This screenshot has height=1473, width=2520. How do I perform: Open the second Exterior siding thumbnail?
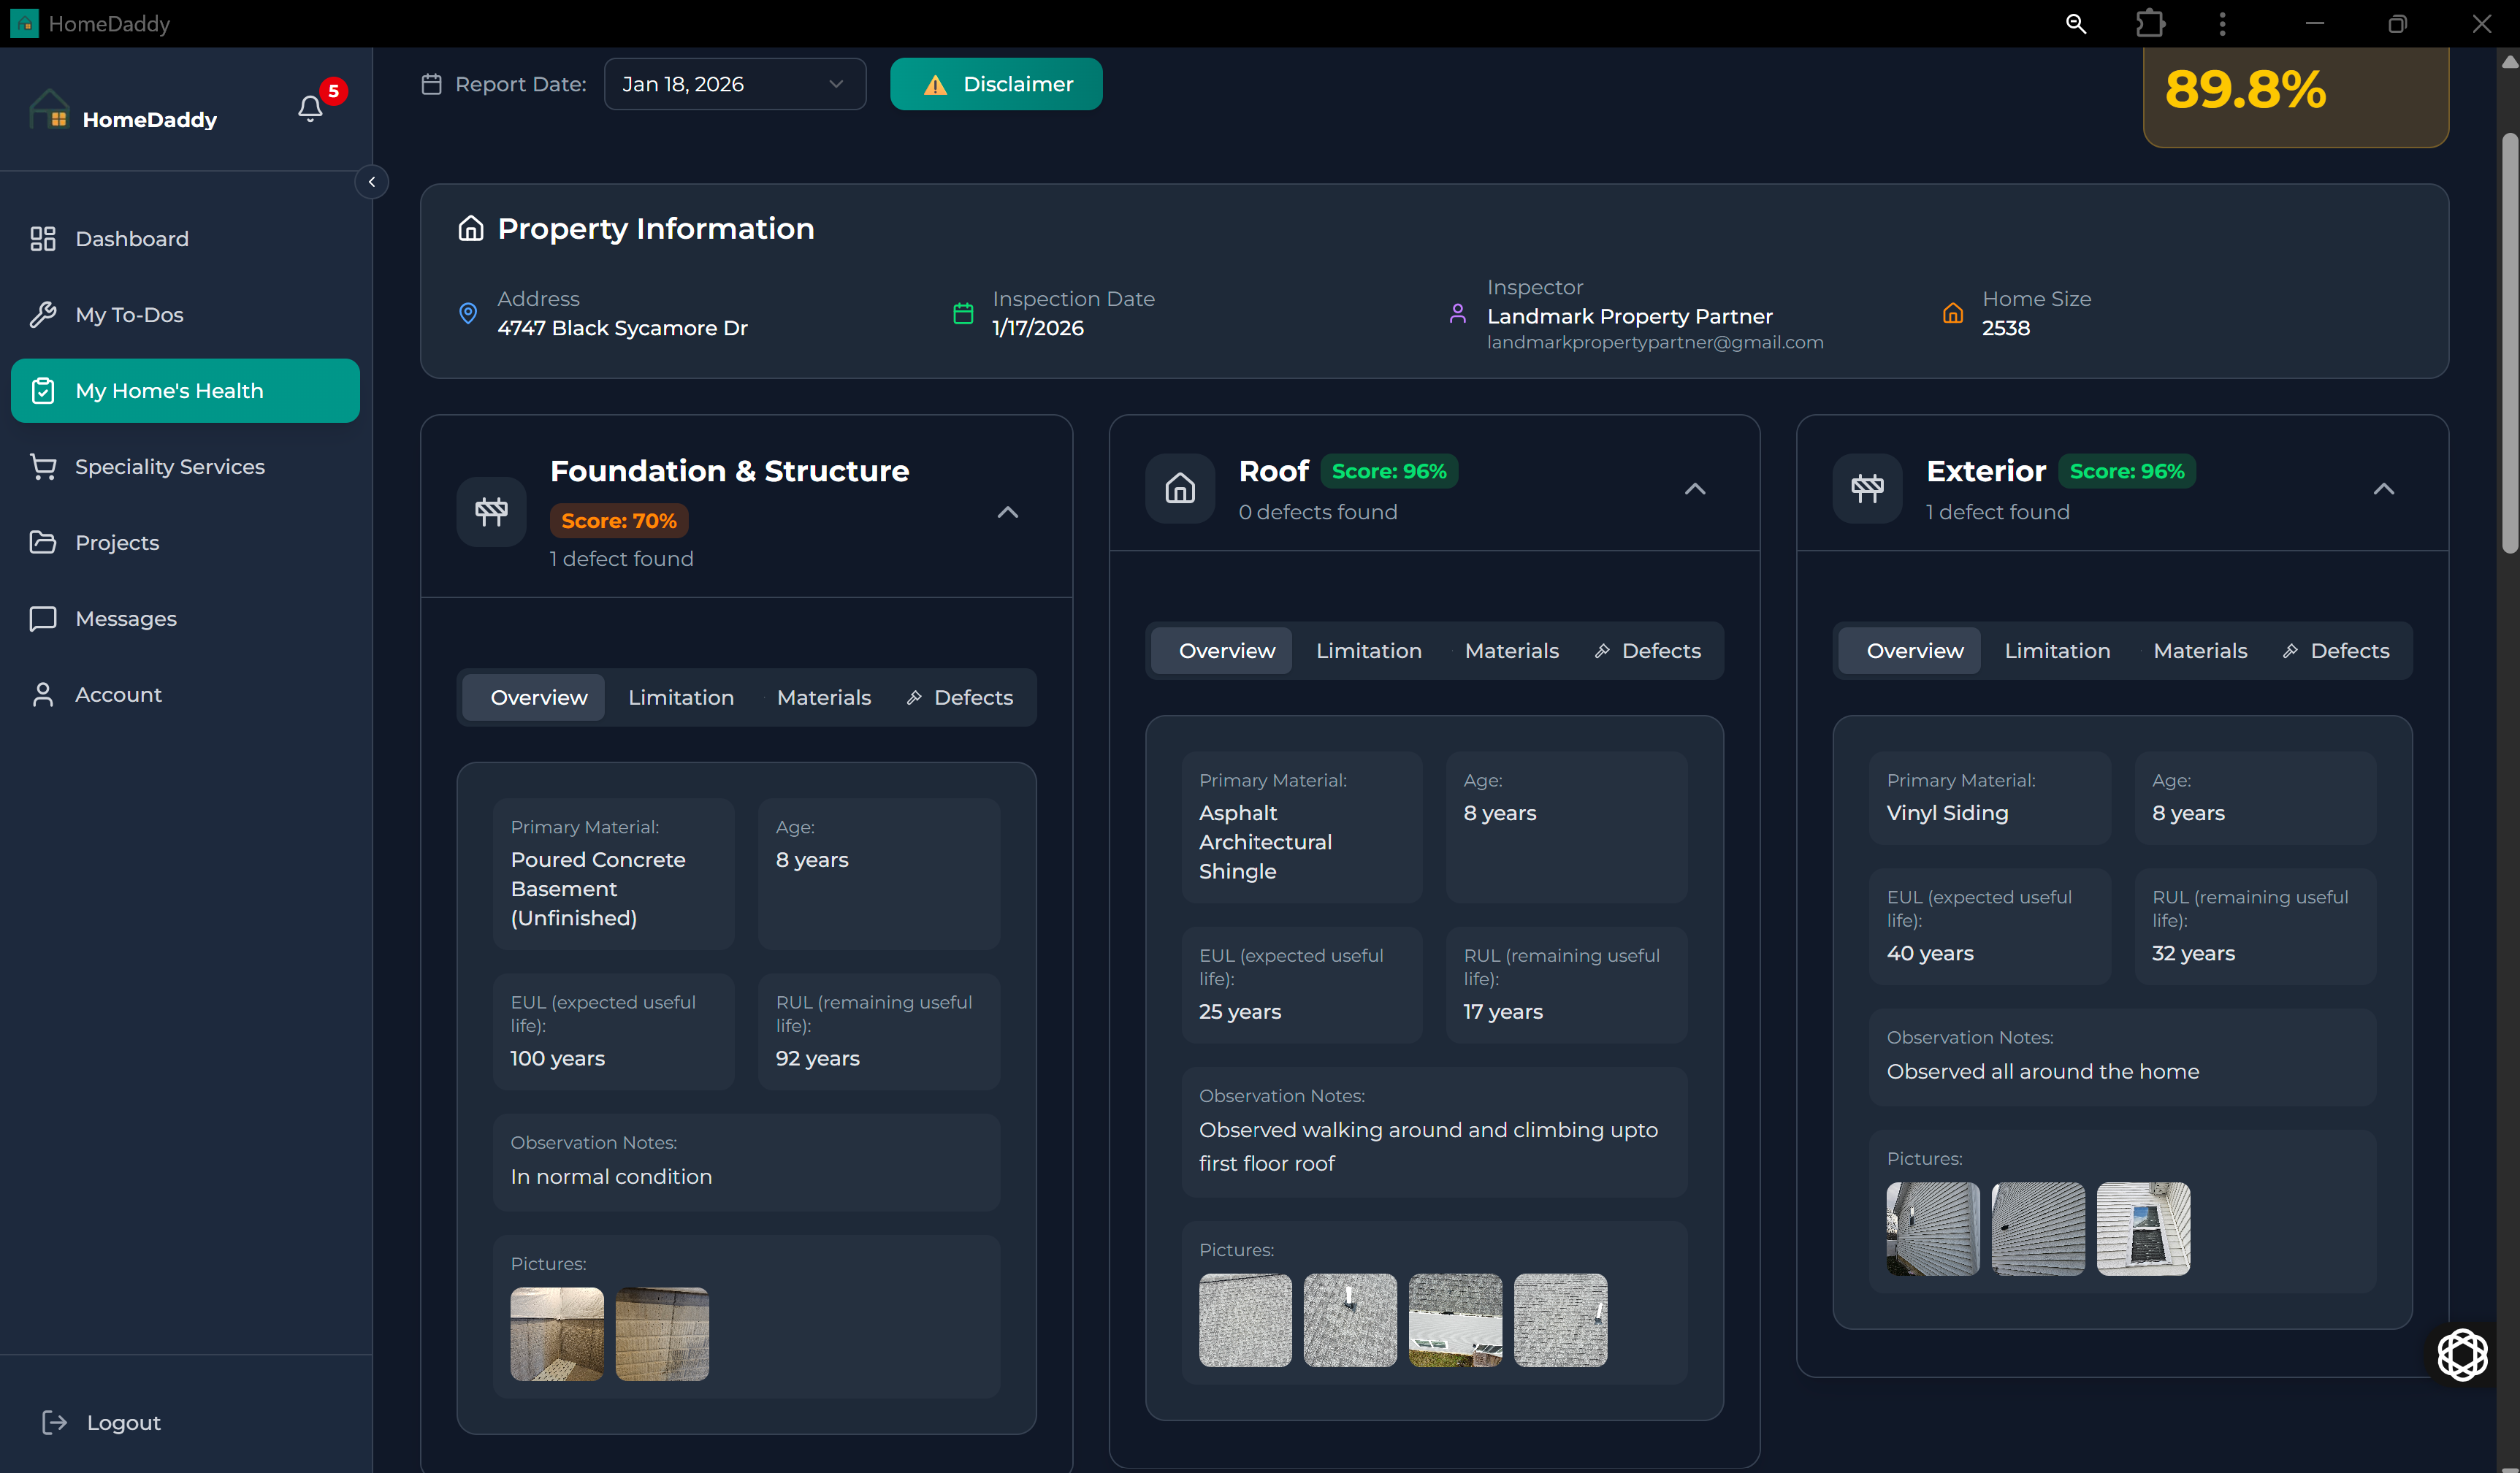click(x=2038, y=1229)
